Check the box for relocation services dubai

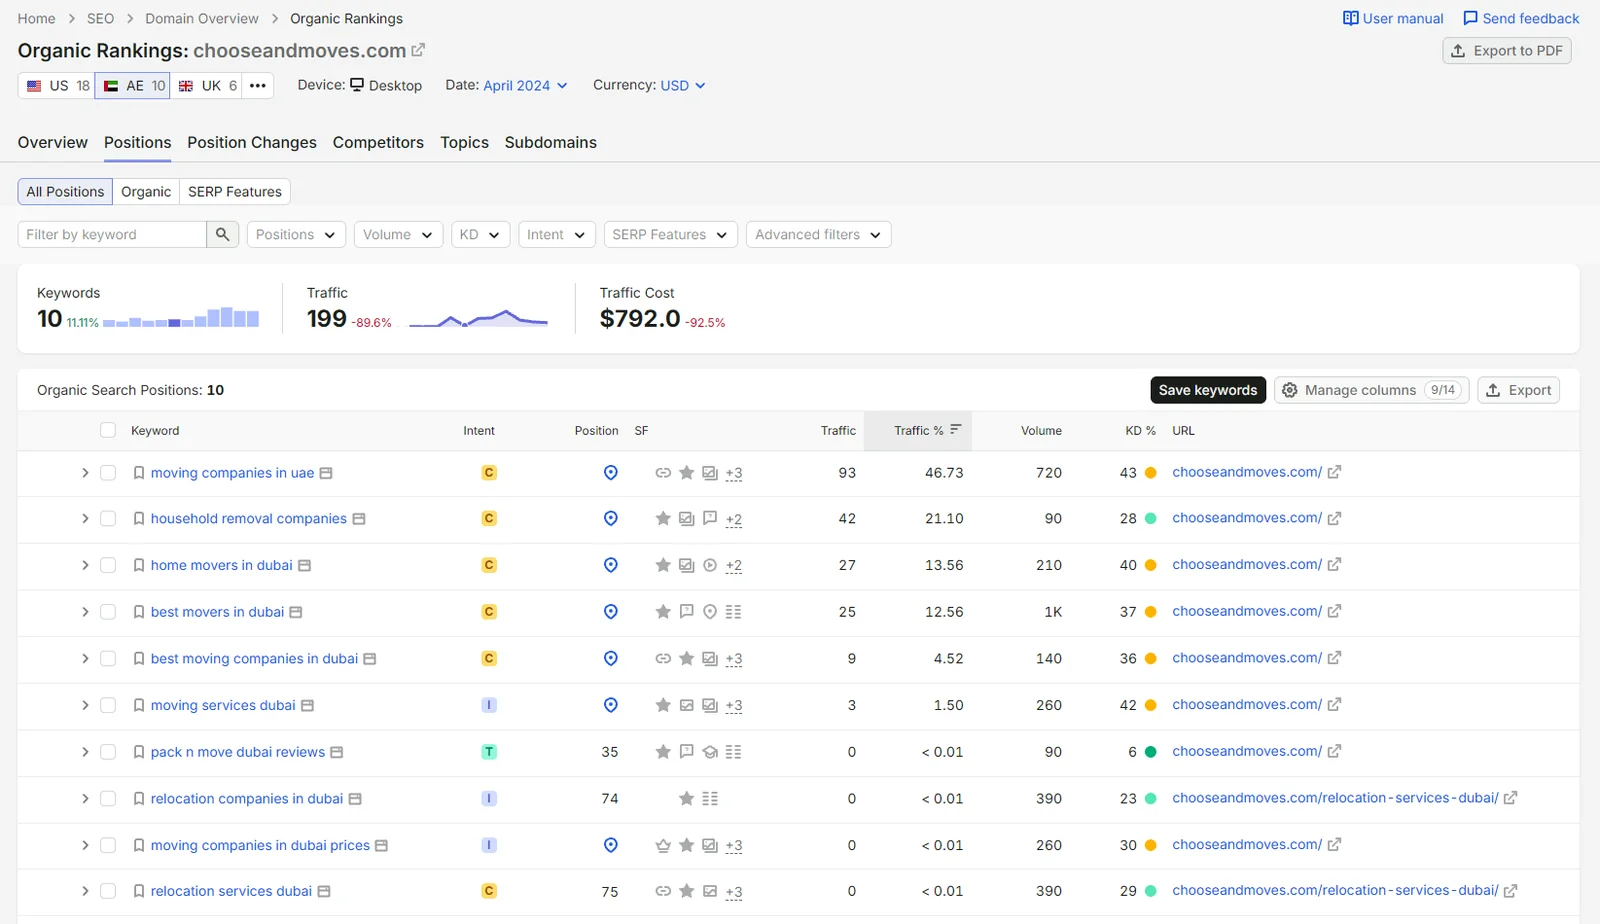[x=108, y=891]
